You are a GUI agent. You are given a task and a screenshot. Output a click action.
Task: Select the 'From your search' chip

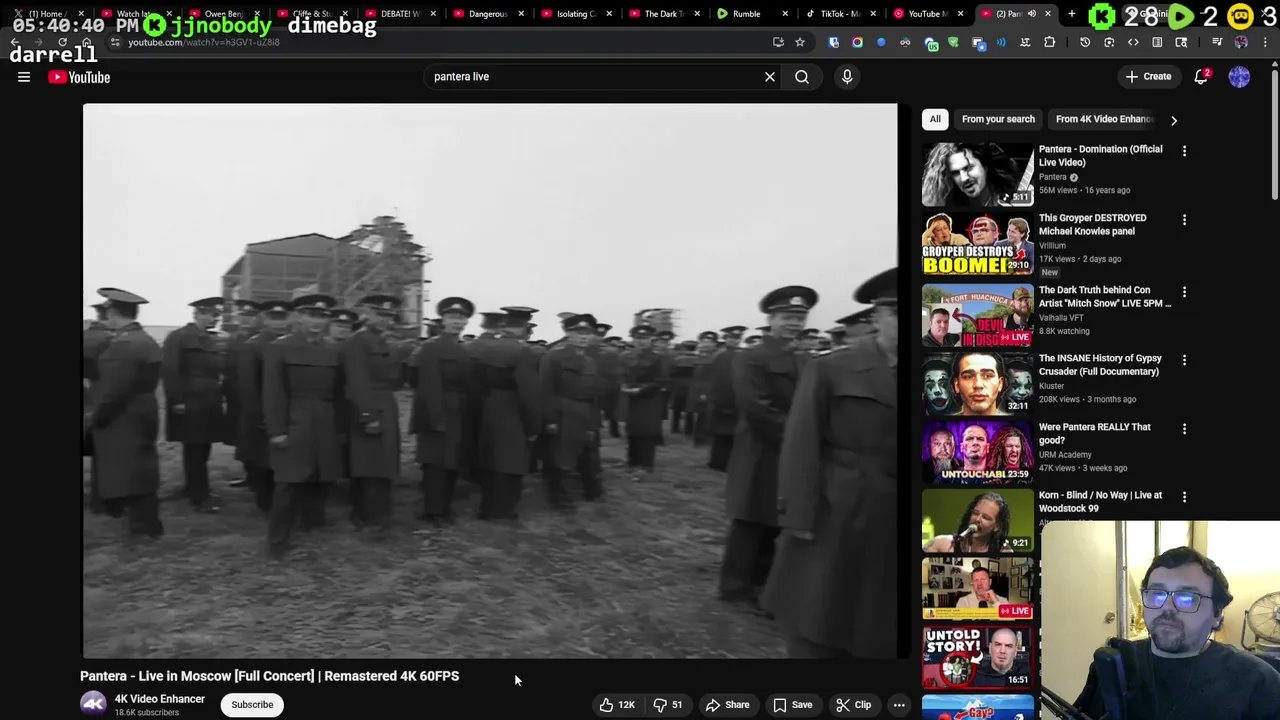coord(998,119)
